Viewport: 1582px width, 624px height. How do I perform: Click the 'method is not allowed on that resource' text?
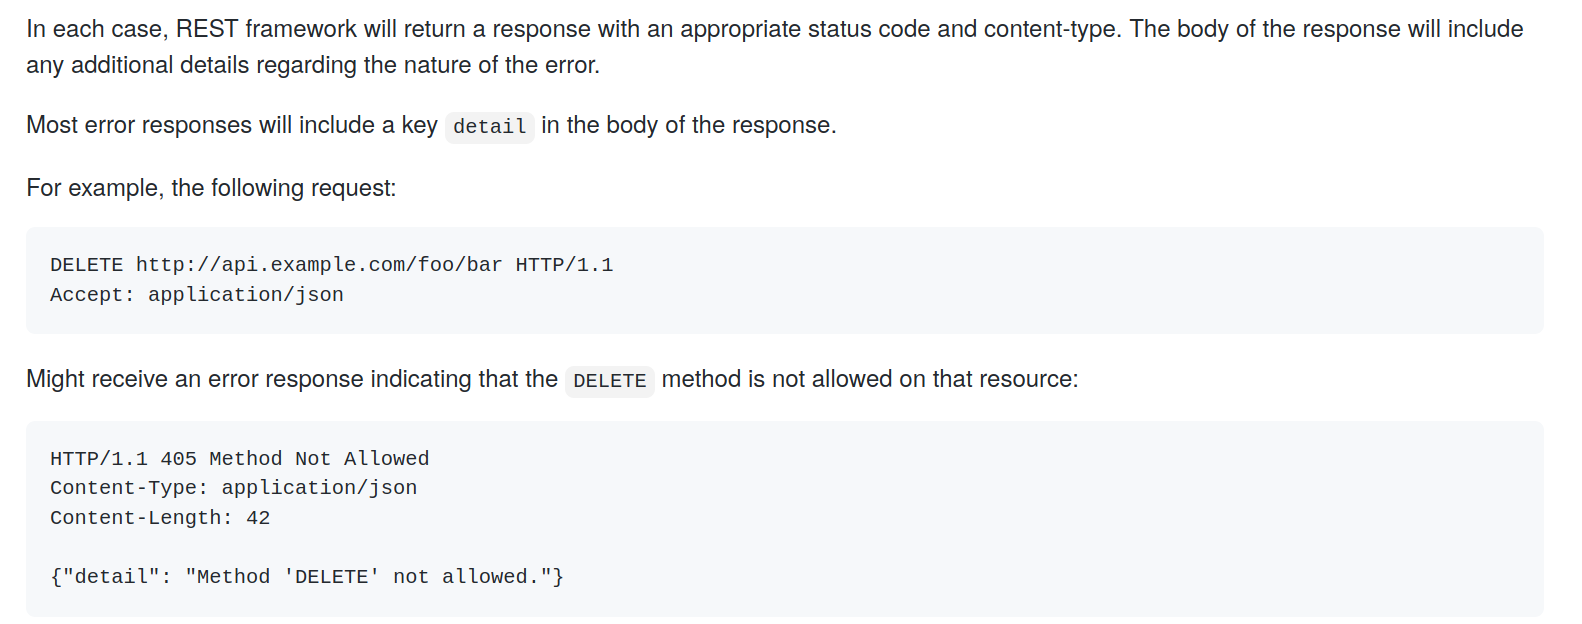[870, 379]
